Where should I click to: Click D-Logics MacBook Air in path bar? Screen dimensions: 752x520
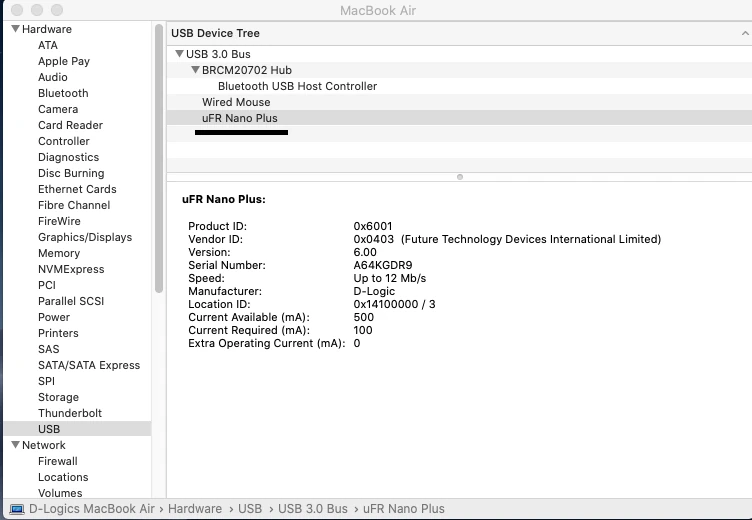92,508
